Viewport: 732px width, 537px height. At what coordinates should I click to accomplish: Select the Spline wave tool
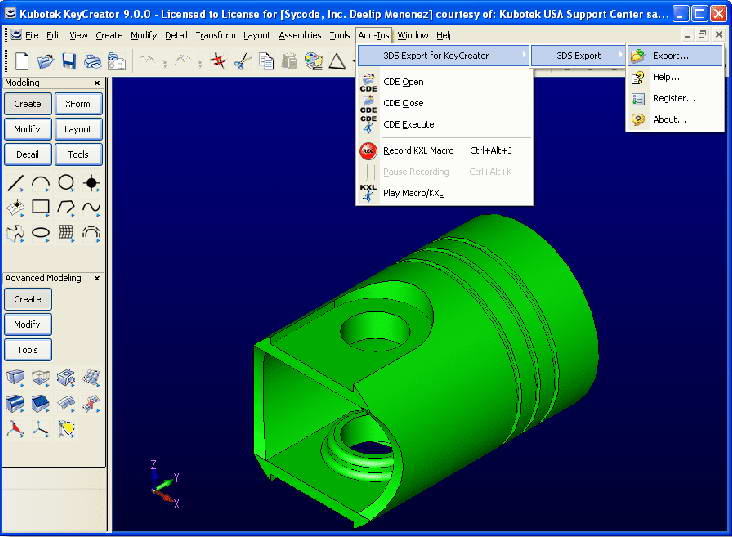91,207
